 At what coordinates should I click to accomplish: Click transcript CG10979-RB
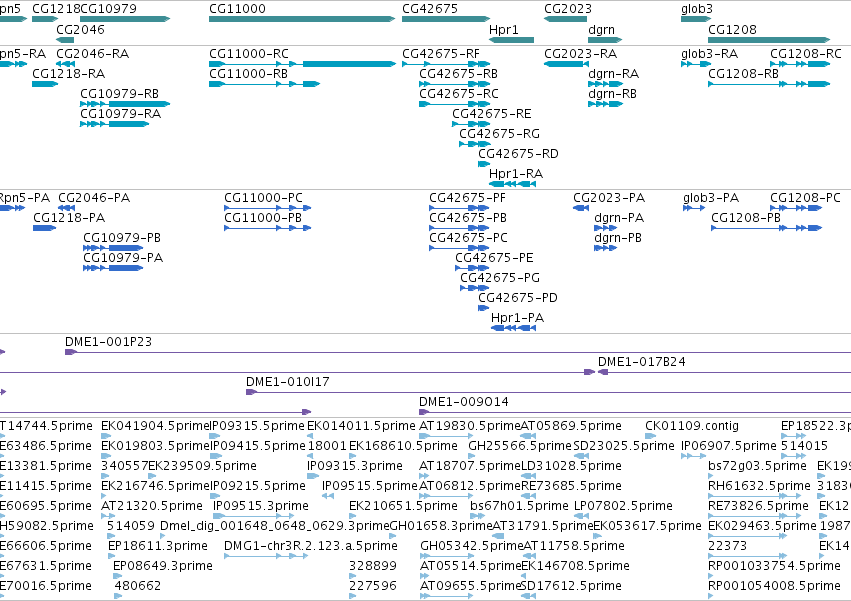(x=119, y=94)
